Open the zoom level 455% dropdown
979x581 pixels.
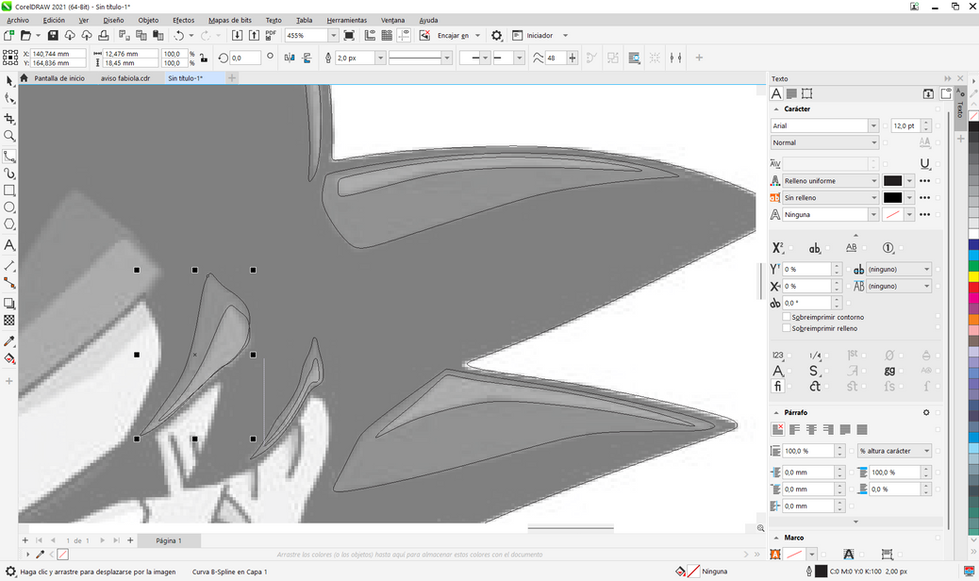[x=333, y=36]
